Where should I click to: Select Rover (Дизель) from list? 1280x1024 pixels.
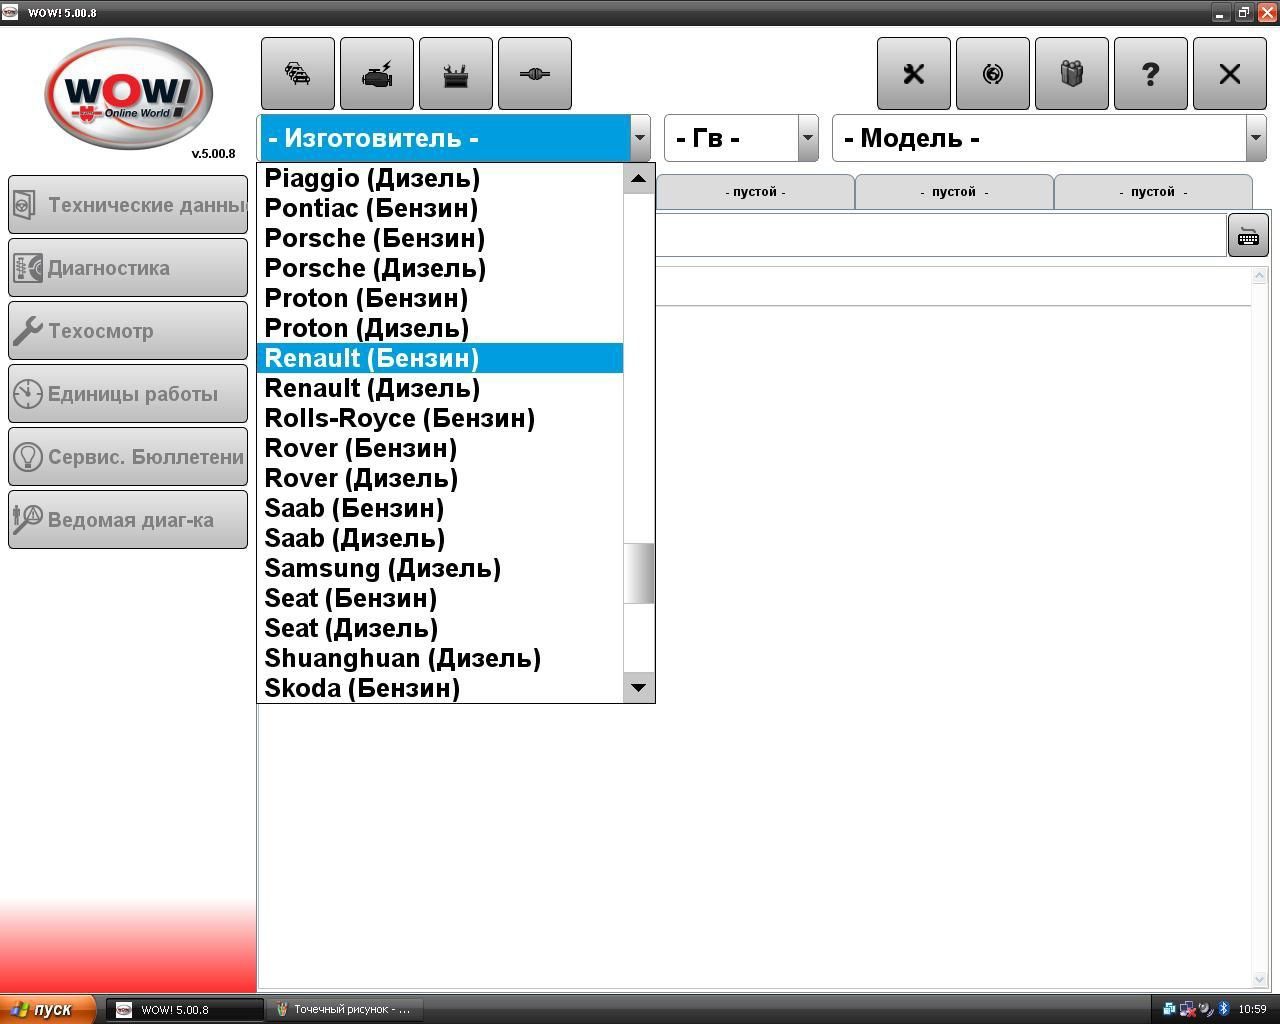pos(440,478)
